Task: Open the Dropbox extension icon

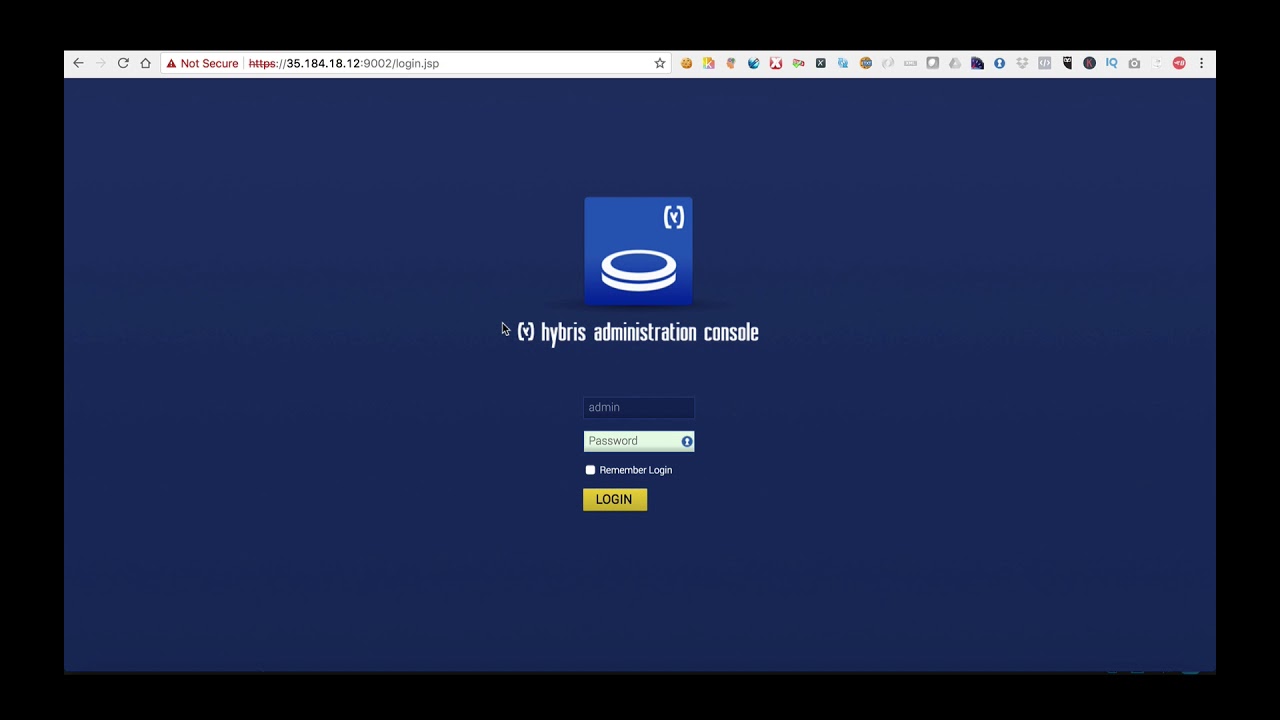Action: pos(1022,63)
